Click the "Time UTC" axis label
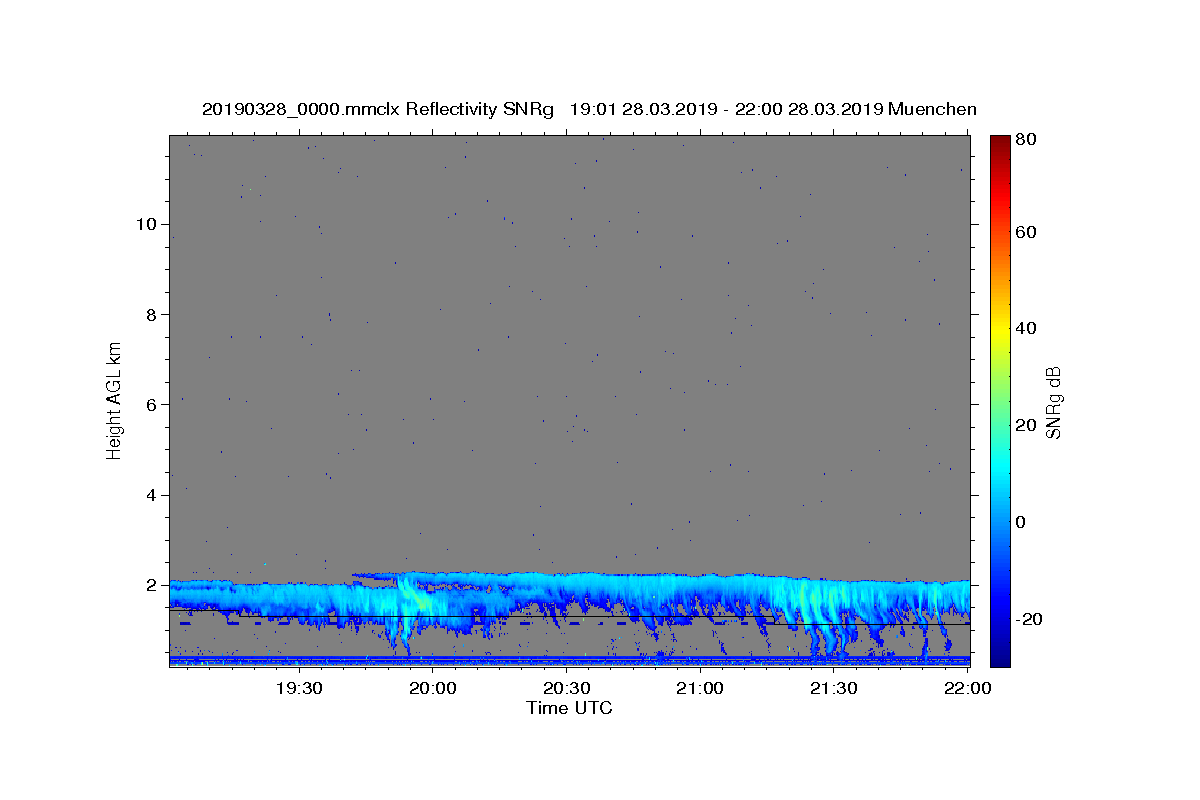Image resolution: width=1200 pixels, height=800 pixels. coord(569,708)
